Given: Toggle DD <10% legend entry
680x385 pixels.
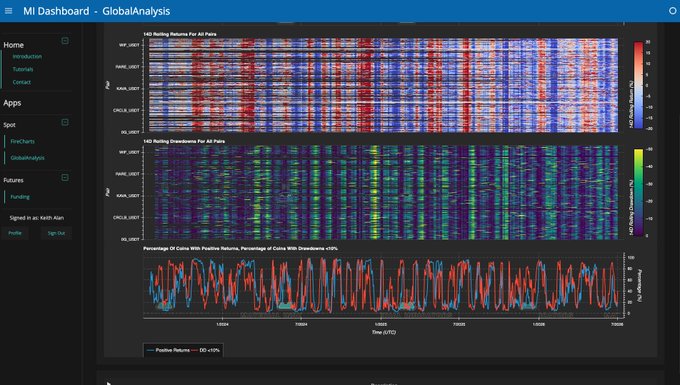Looking at the screenshot, I should point(206,350).
